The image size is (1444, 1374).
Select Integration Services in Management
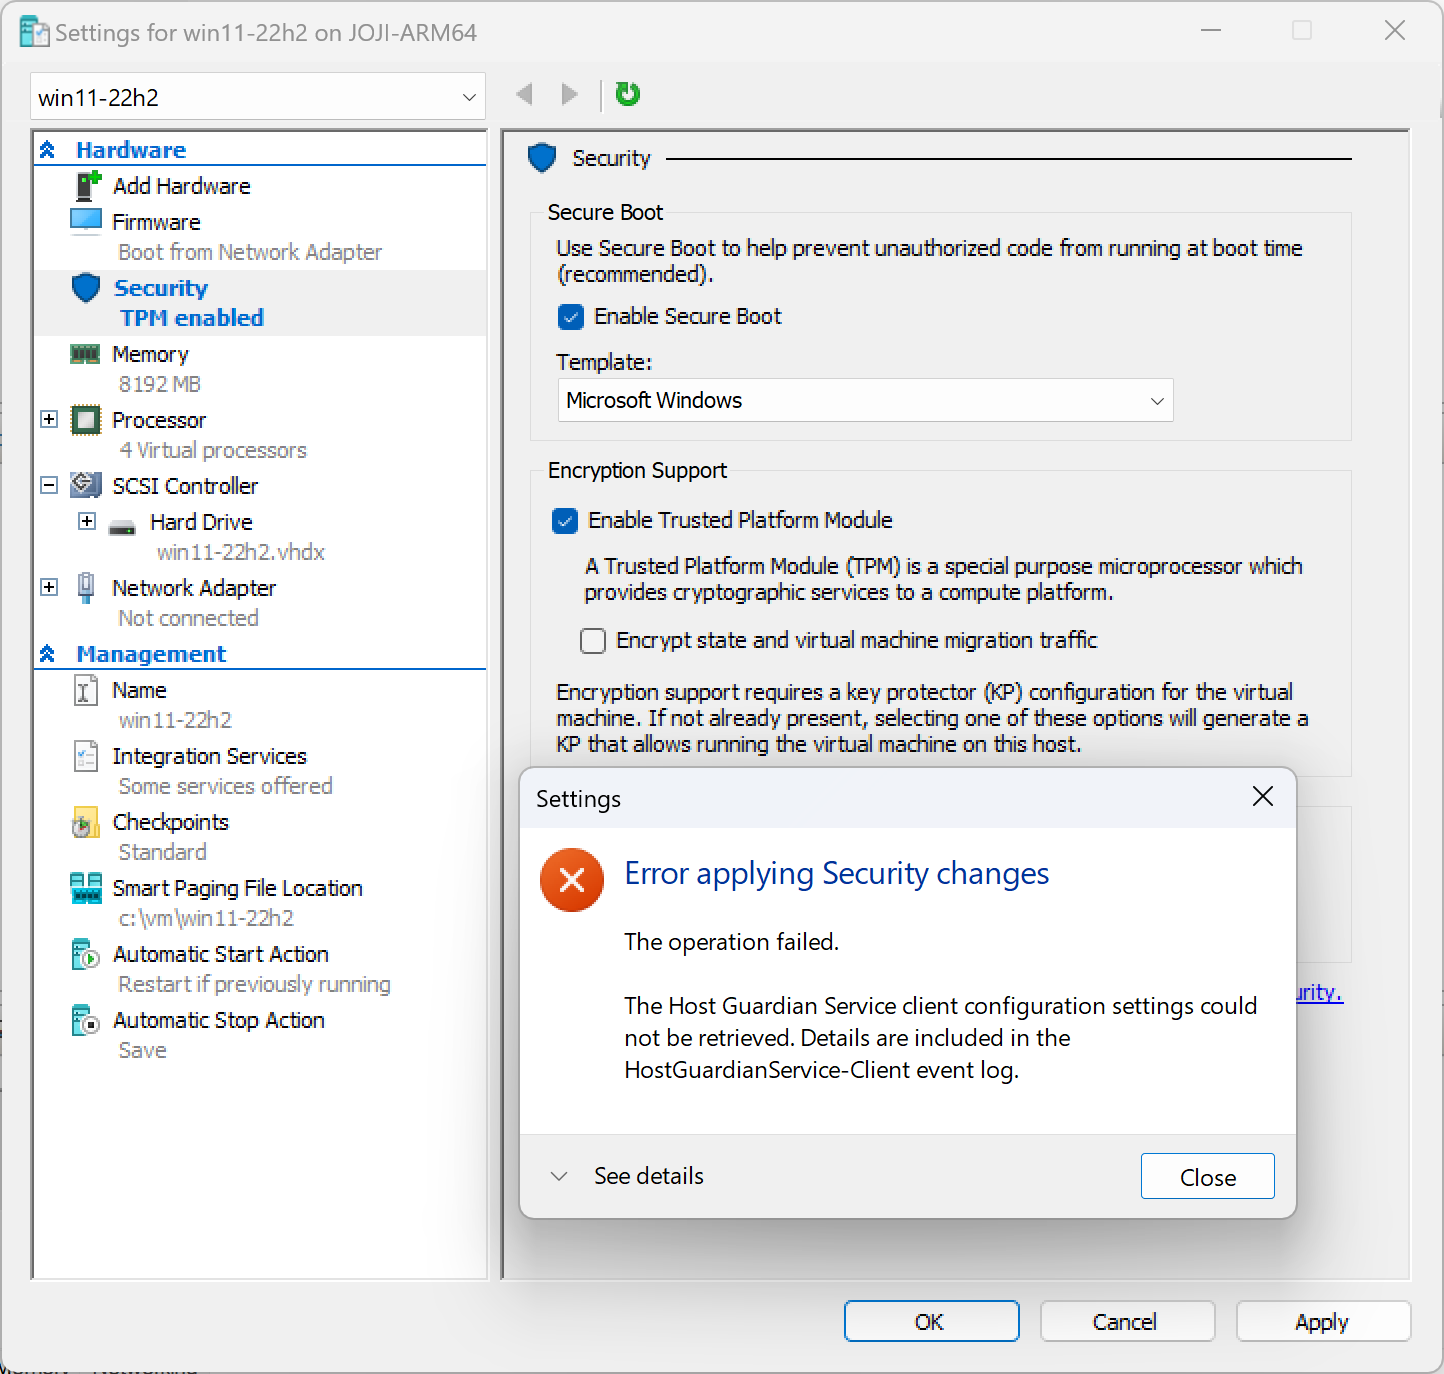(x=209, y=756)
